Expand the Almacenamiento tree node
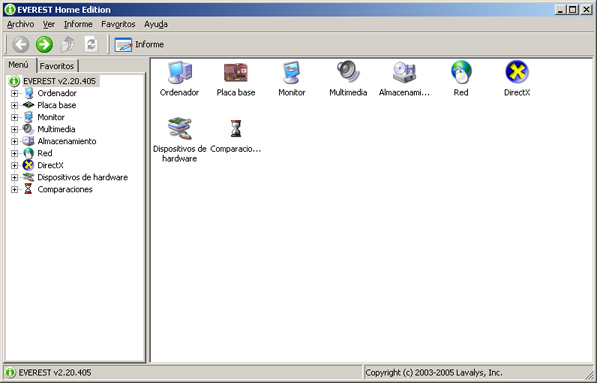Viewport: 597px width, 383px height. click(14, 141)
